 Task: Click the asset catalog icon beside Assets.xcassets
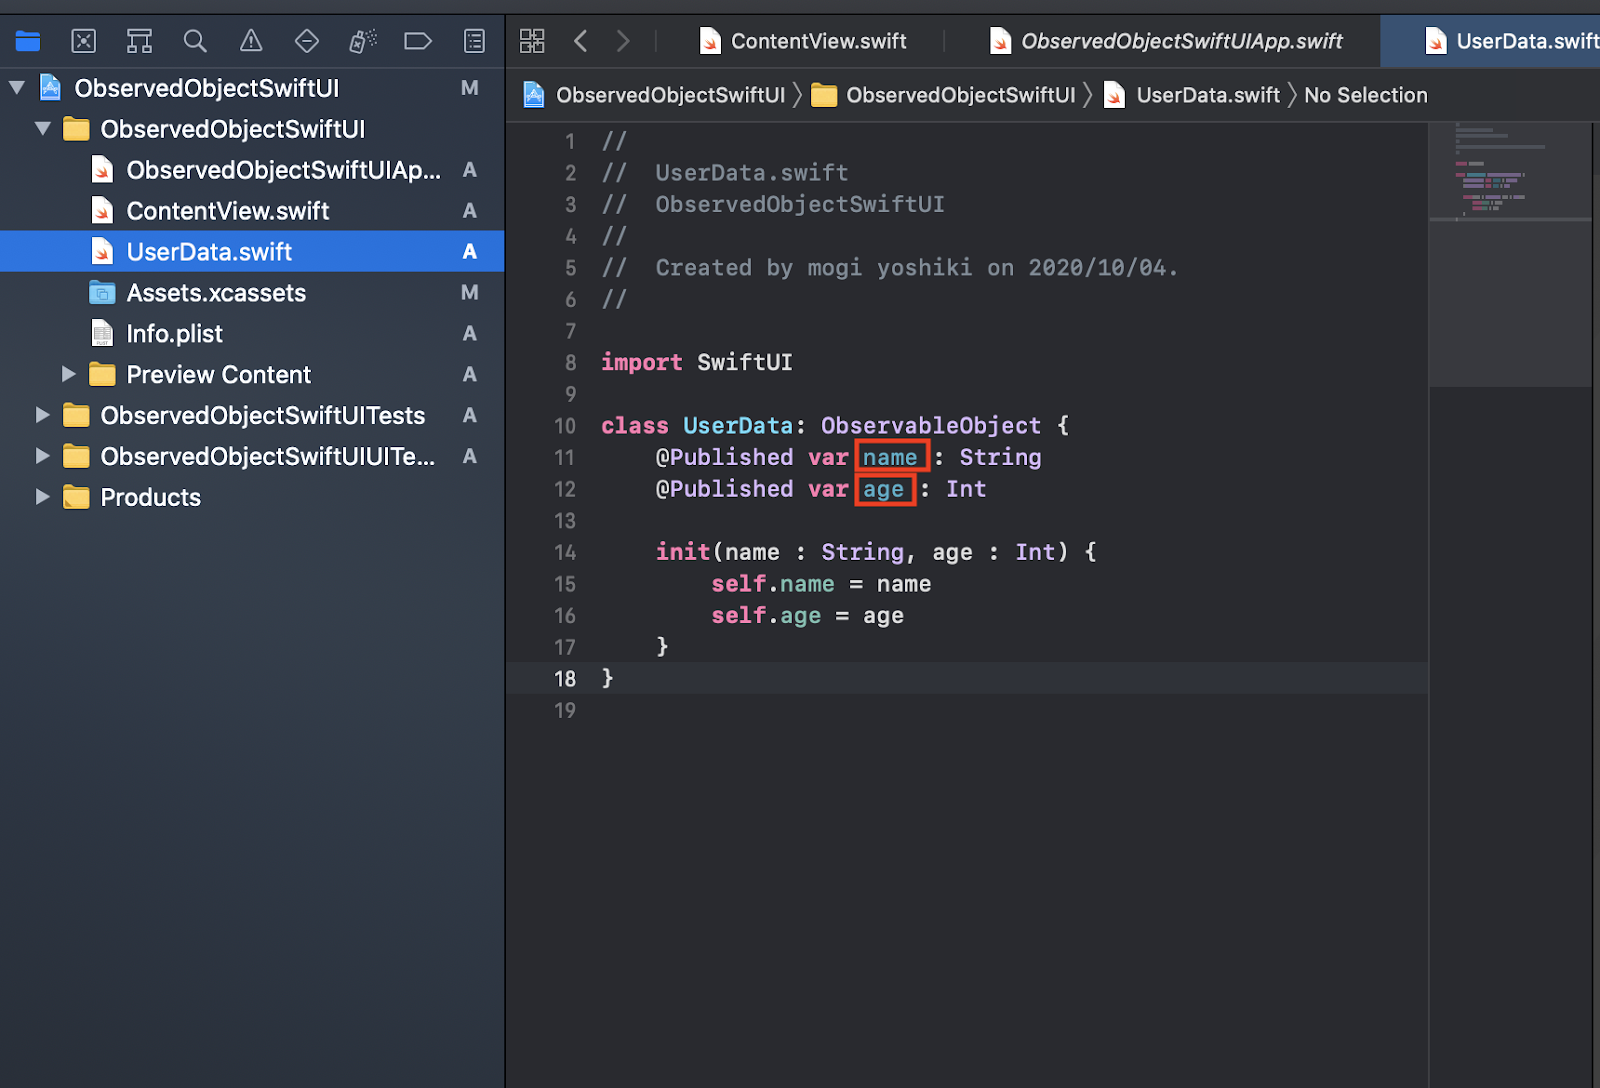[102, 293]
